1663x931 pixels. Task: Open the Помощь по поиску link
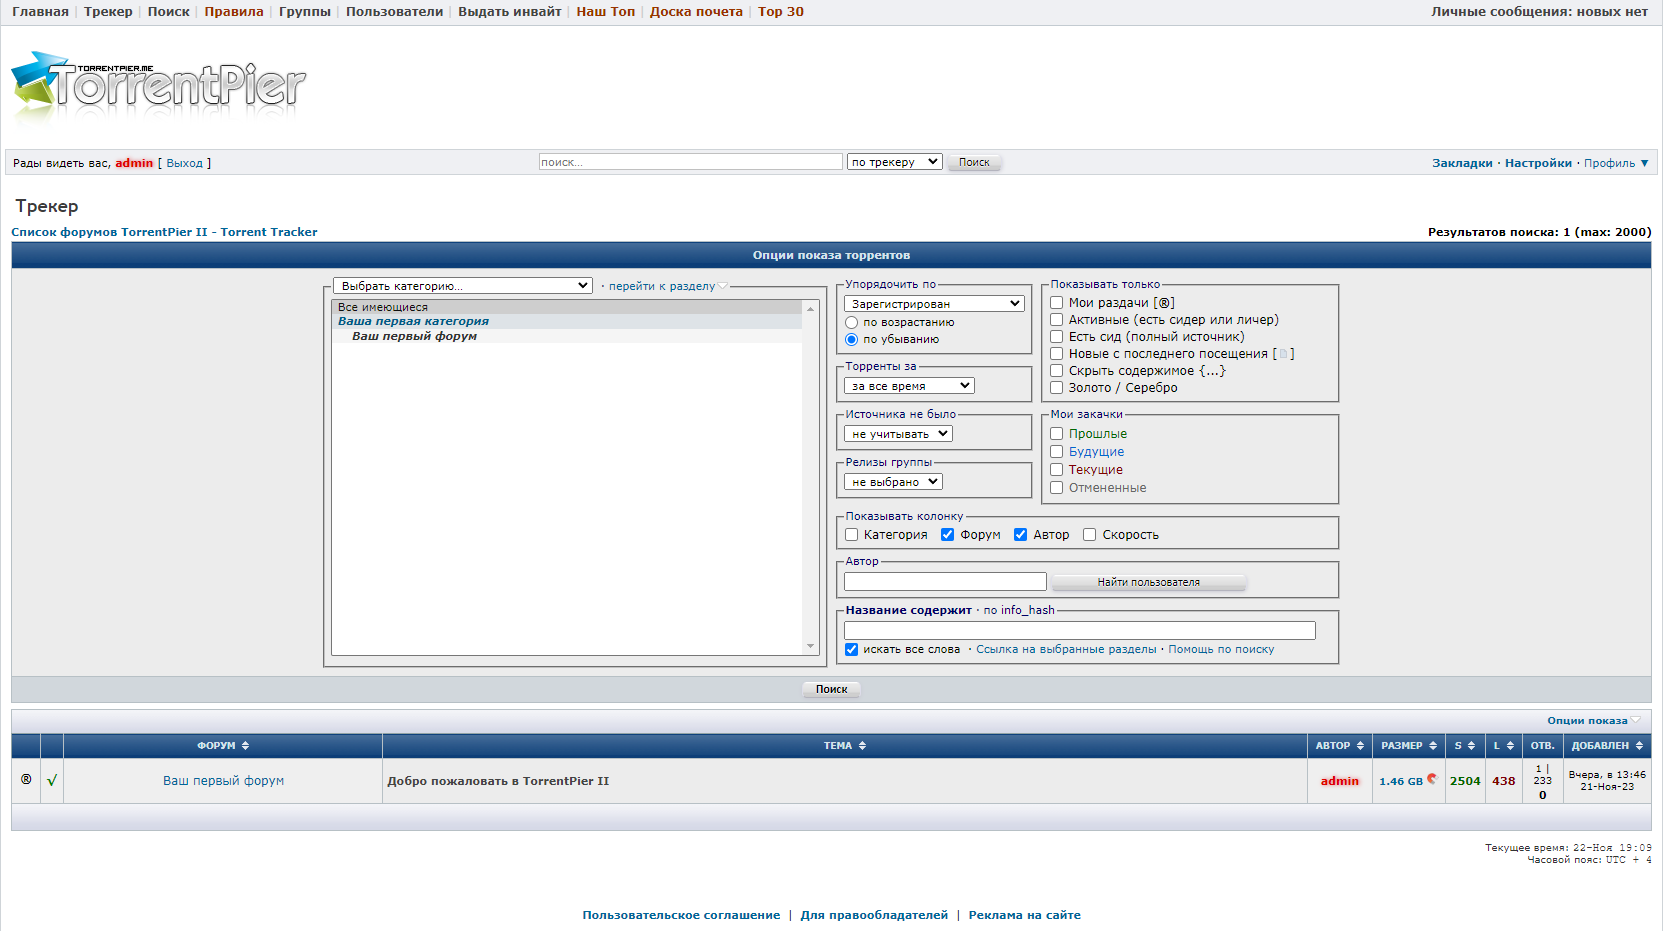(1221, 650)
